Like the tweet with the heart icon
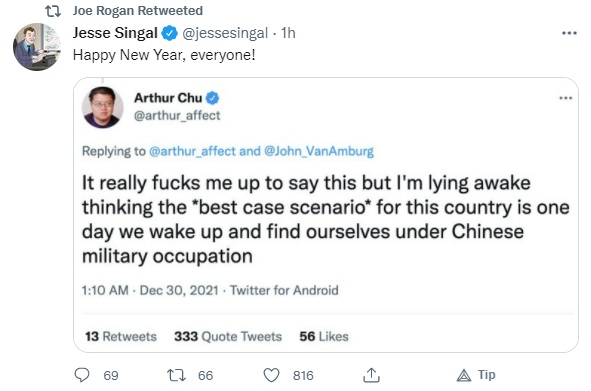Screen dimensions: 591x391 tap(271, 375)
